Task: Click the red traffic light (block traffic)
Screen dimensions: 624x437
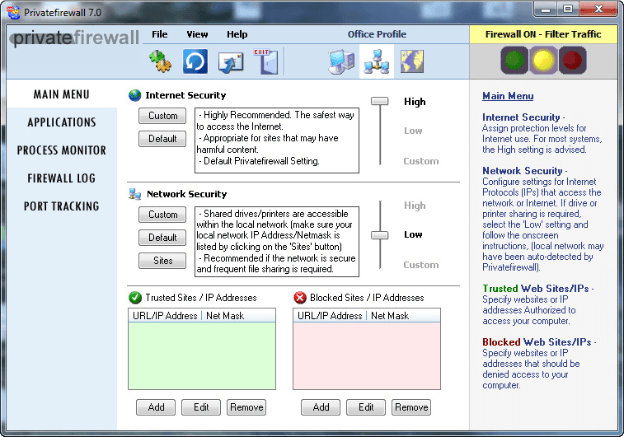Action: [573, 60]
